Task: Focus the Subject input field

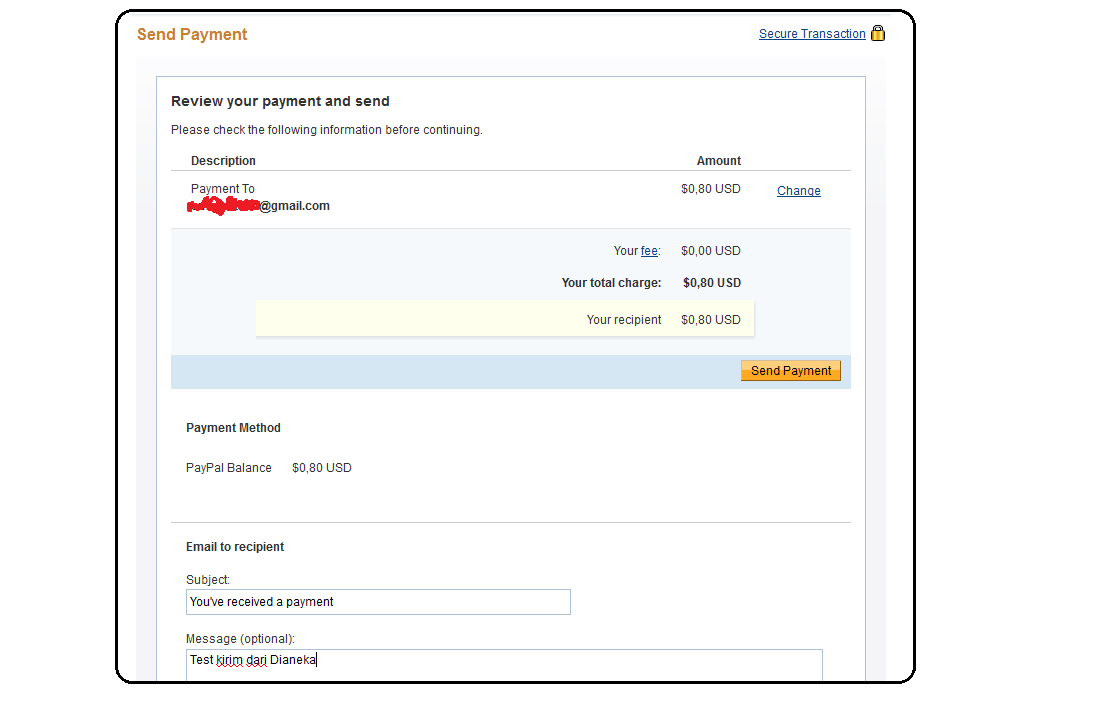Action: click(x=378, y=602)
